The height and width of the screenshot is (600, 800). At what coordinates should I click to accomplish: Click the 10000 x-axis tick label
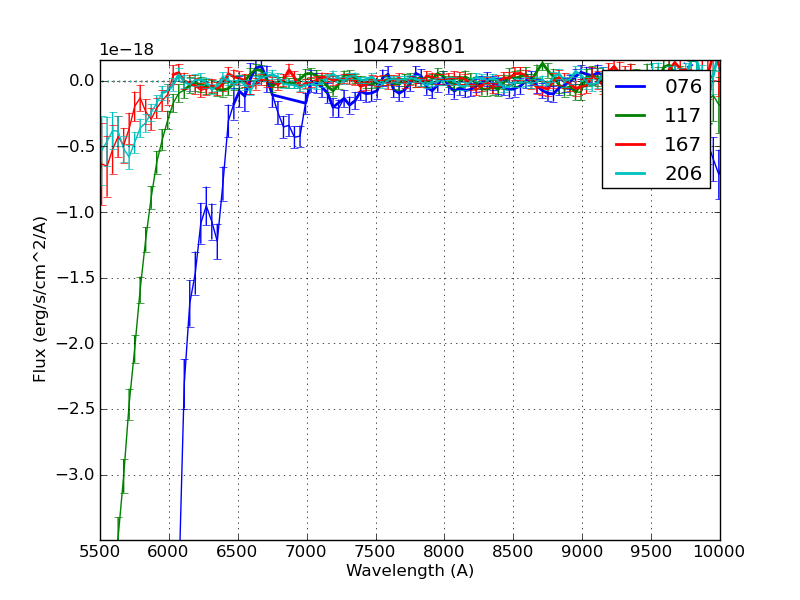[x=720, y=552]
